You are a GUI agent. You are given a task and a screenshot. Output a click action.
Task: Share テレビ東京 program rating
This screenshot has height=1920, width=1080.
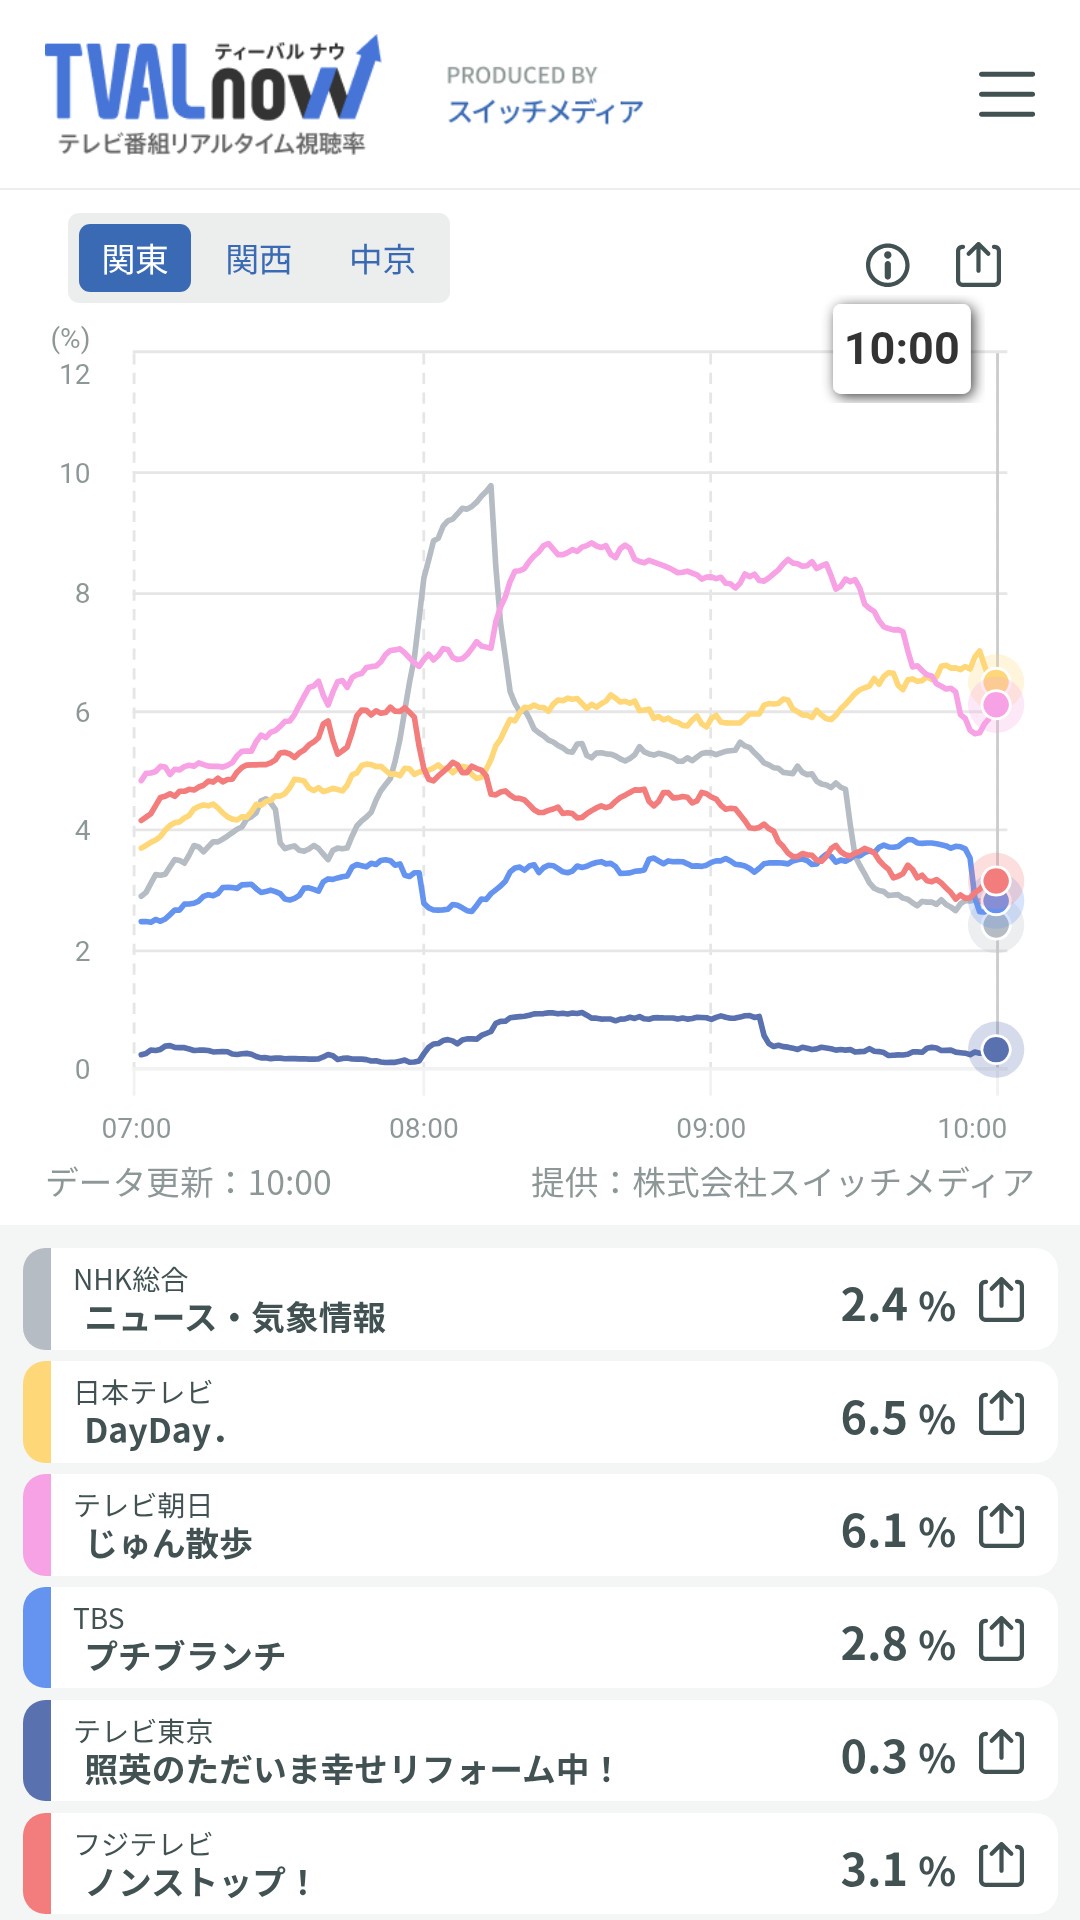1001,1752
